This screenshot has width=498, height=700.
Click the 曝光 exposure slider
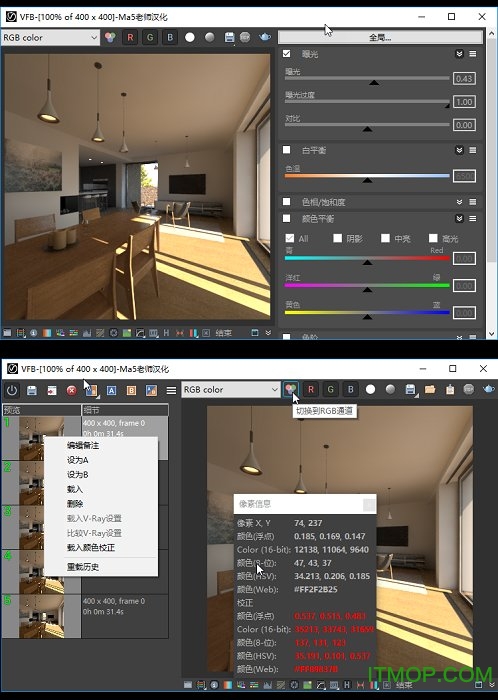point(367,79)
